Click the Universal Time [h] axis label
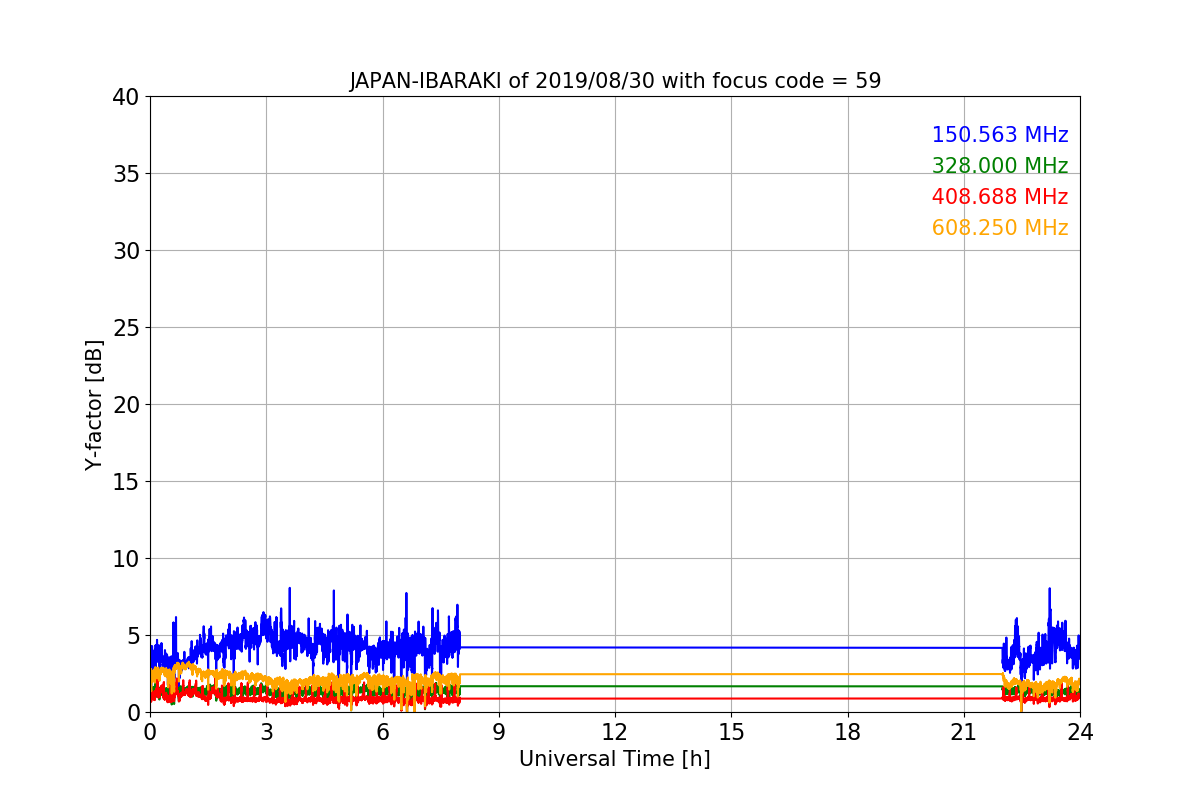 coord(615,759)
